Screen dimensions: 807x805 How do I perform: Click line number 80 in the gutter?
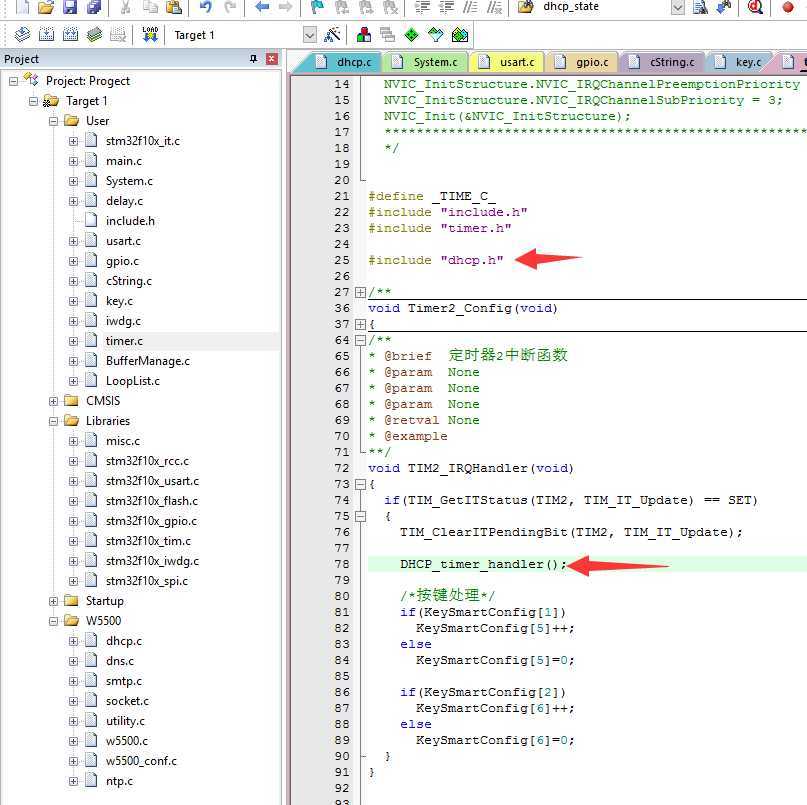pos(342,596)
